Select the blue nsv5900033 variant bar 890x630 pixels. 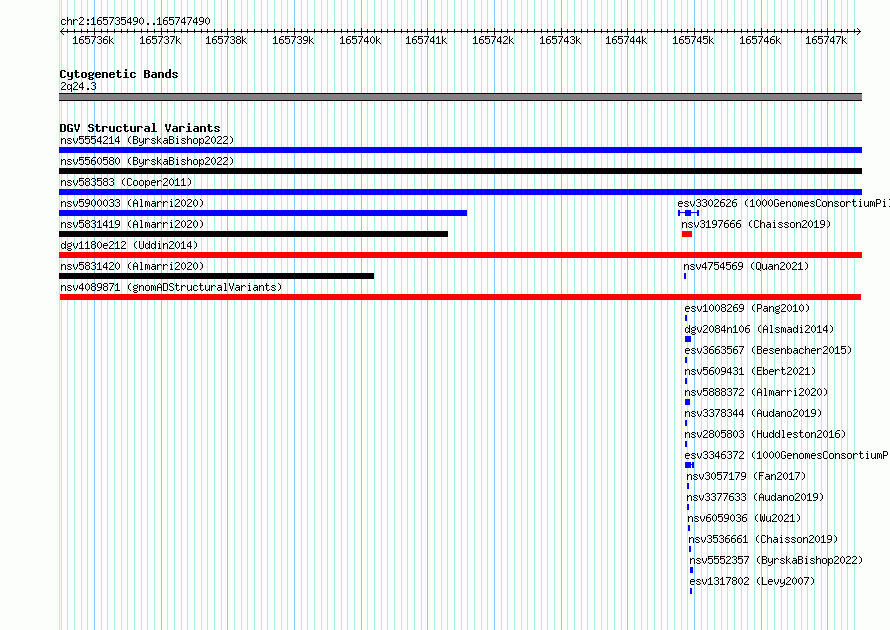(x=263, y=213)
